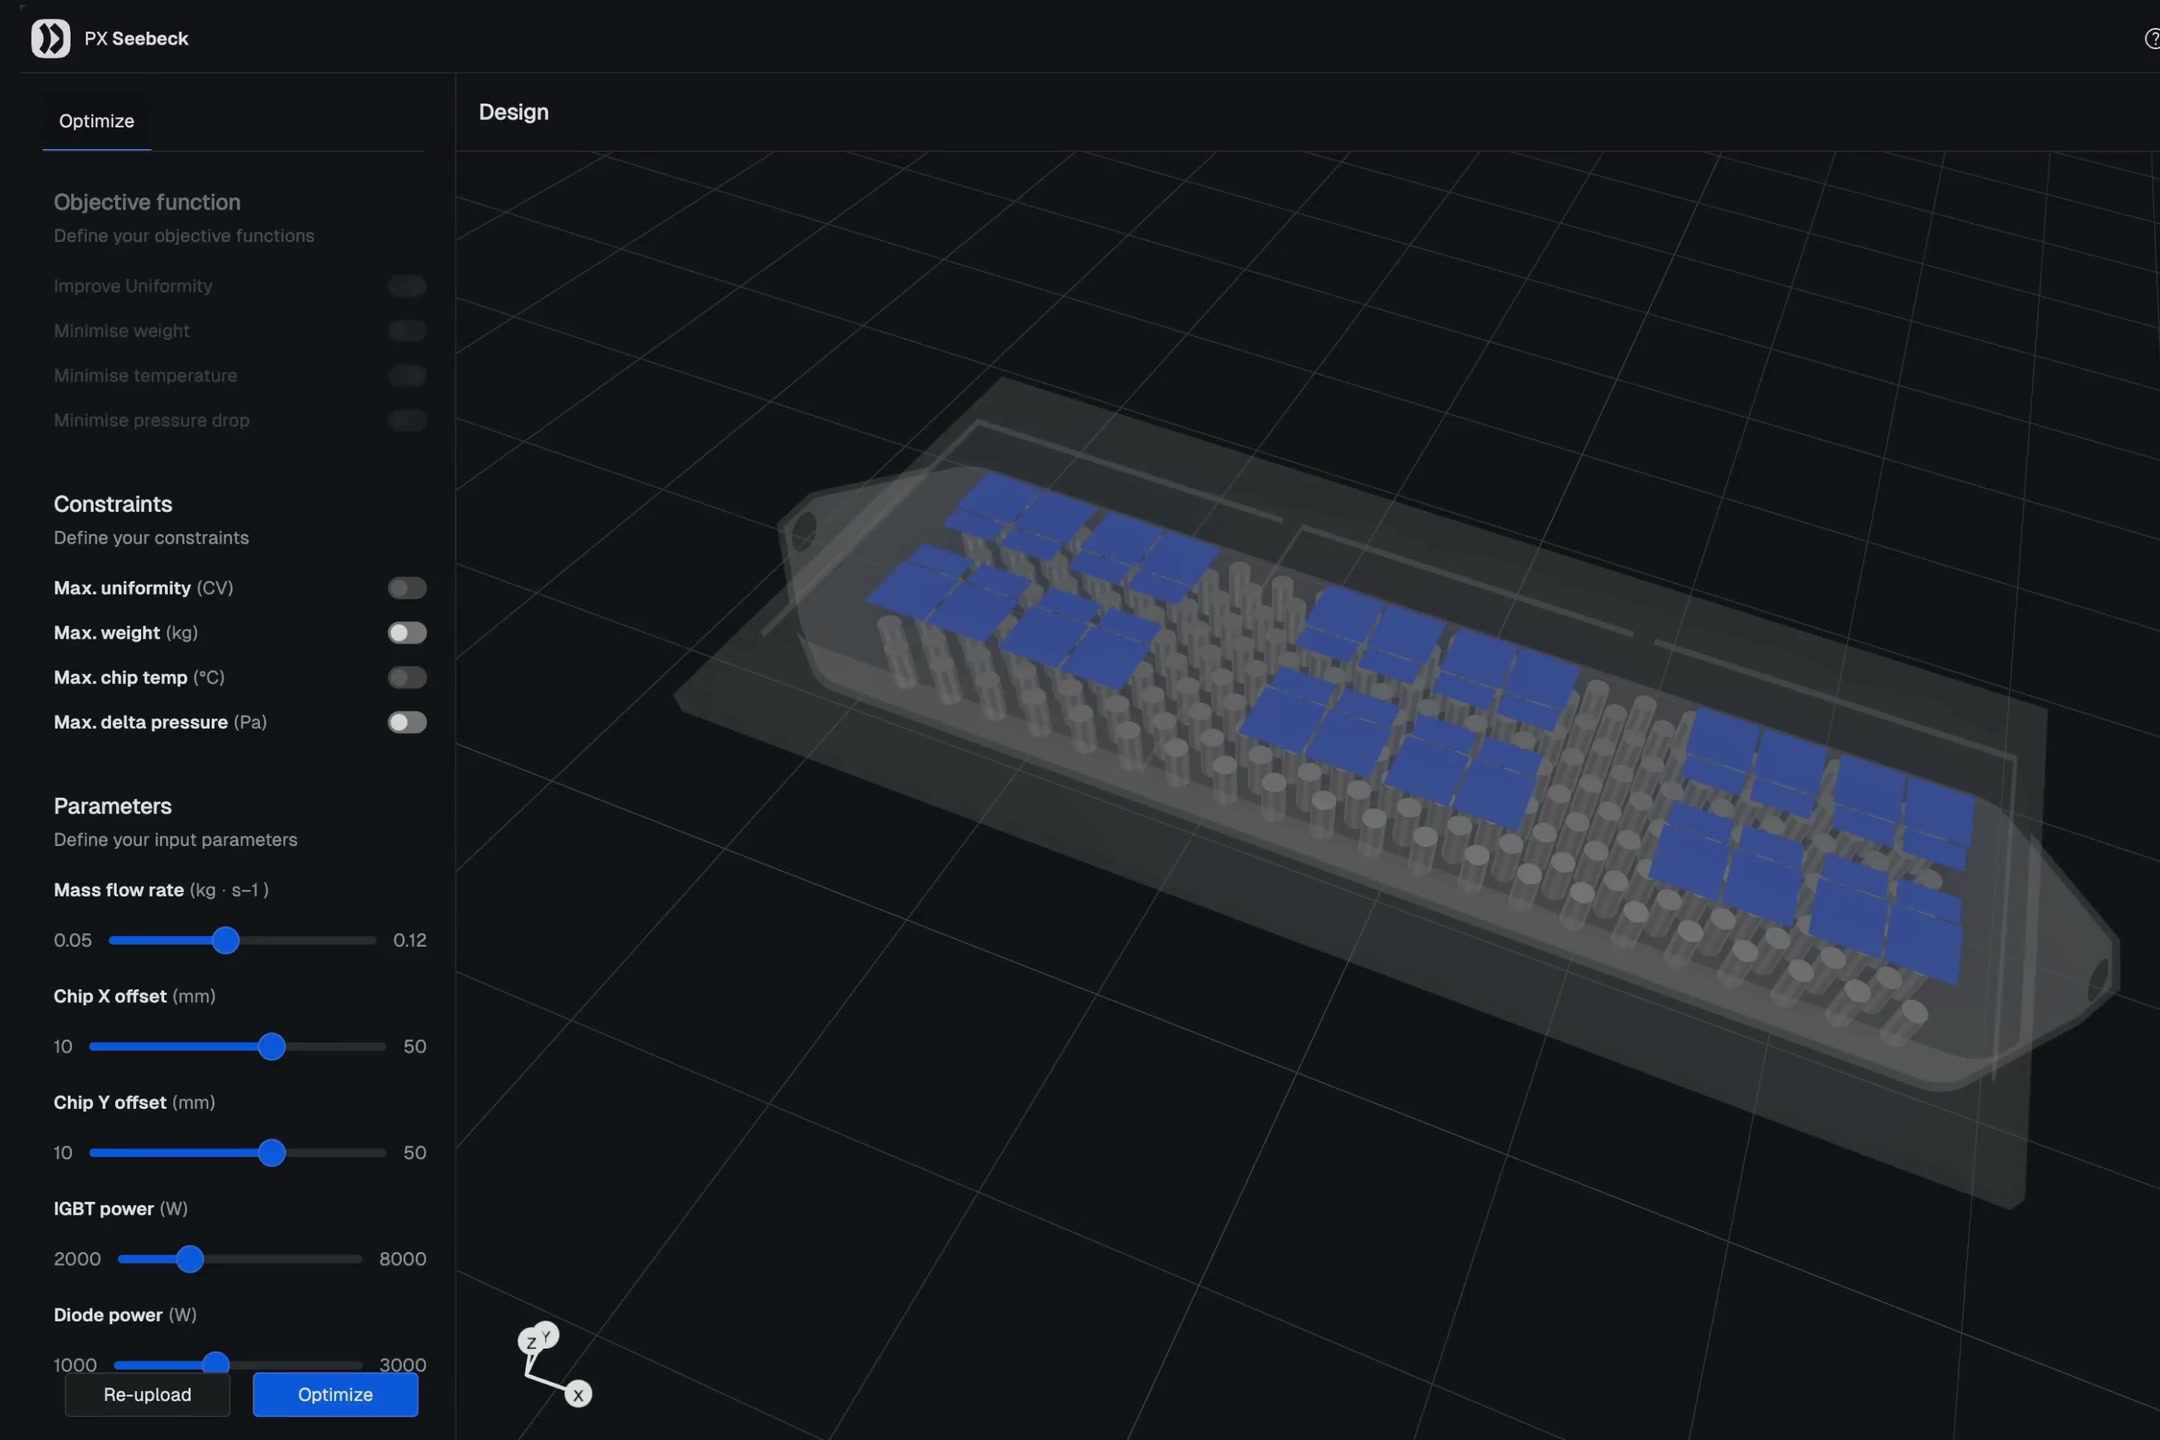This screenshot has height=1440, width=2160.
Task: Select the Y axis handle on the gizmo
Action: [x=547, y=1335]
